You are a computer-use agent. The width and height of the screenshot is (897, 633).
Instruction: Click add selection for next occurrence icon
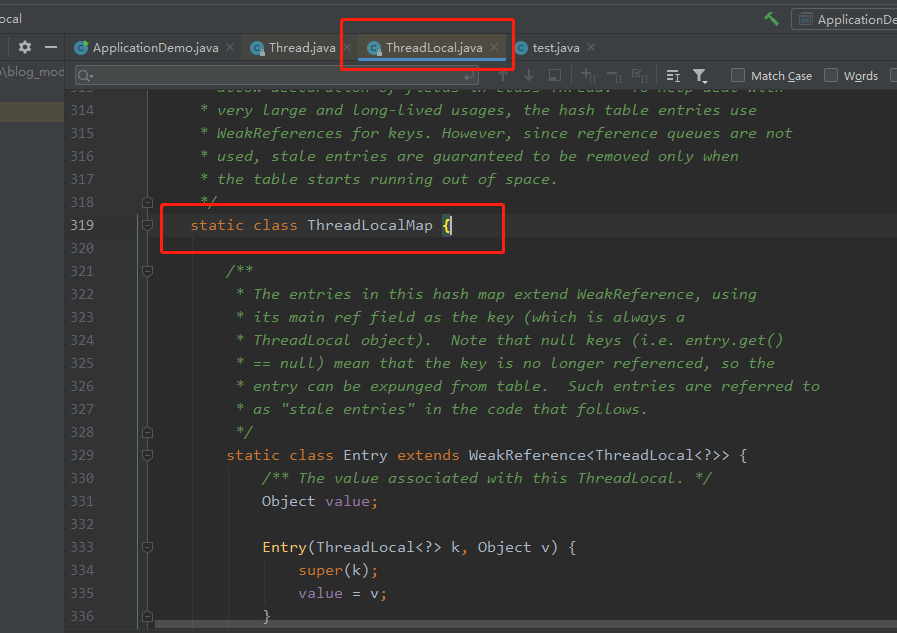click(x=588, y=75)
